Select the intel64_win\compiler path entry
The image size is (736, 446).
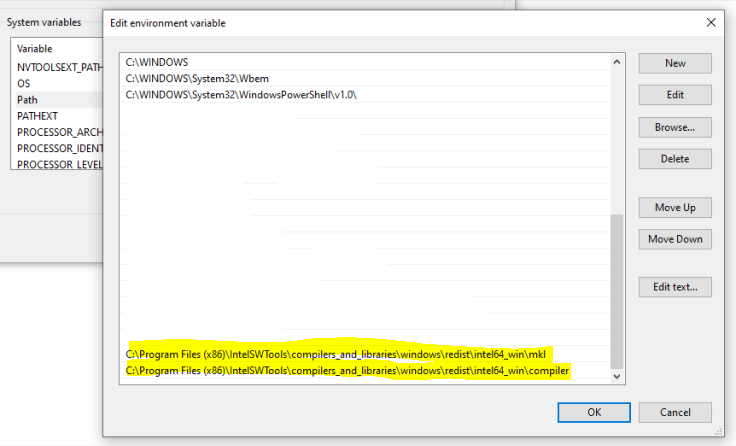[365, 371]
